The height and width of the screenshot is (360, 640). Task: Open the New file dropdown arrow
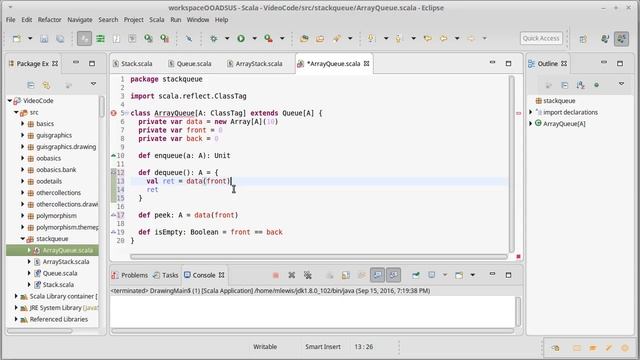tap(30, 38)
